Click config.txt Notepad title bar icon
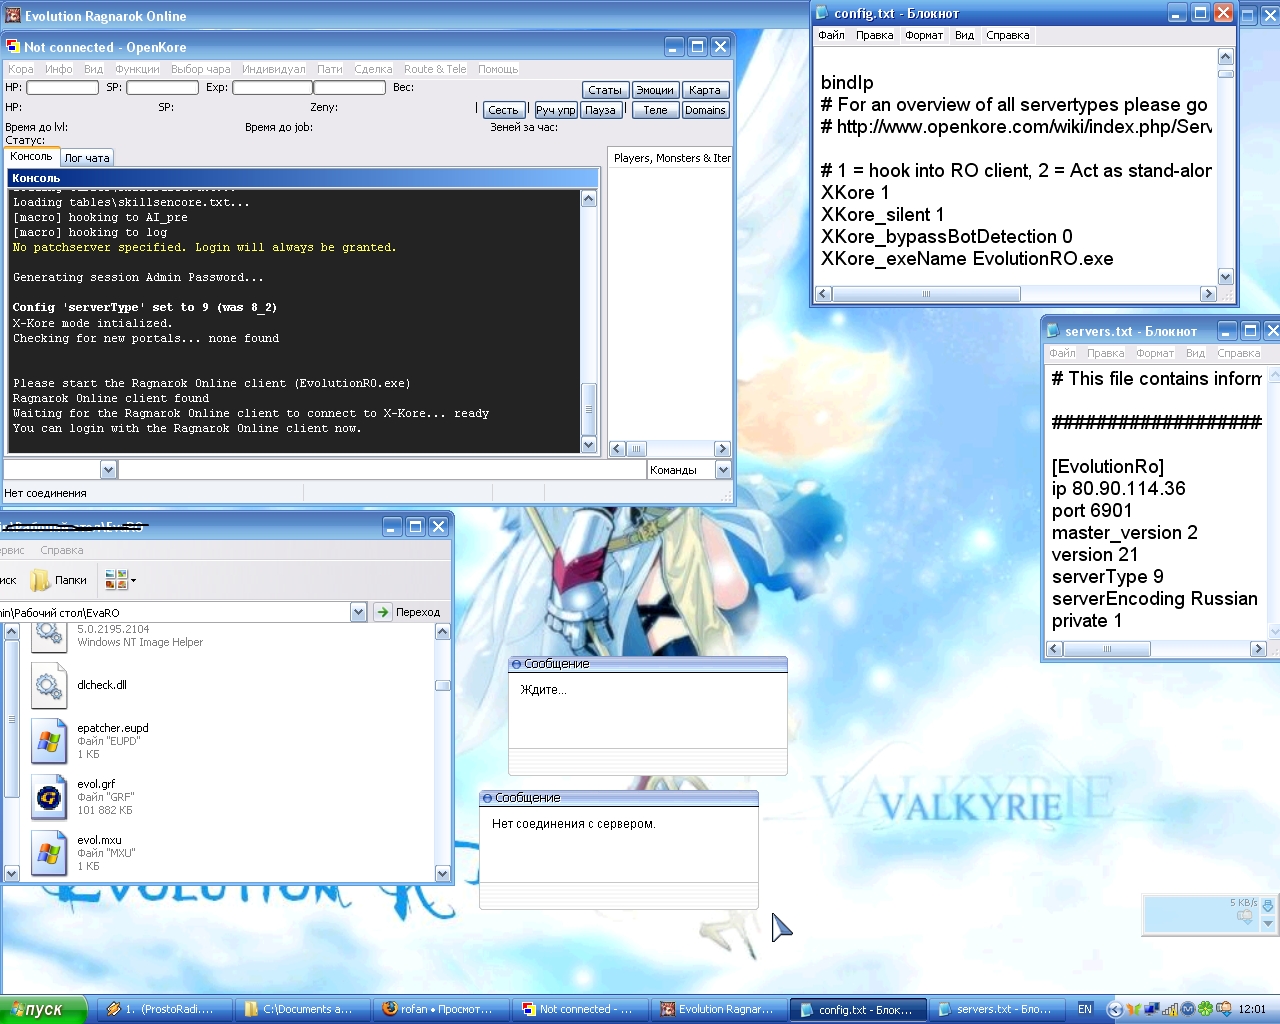Screen dimensions: 1280x1024 click(822, 13)
